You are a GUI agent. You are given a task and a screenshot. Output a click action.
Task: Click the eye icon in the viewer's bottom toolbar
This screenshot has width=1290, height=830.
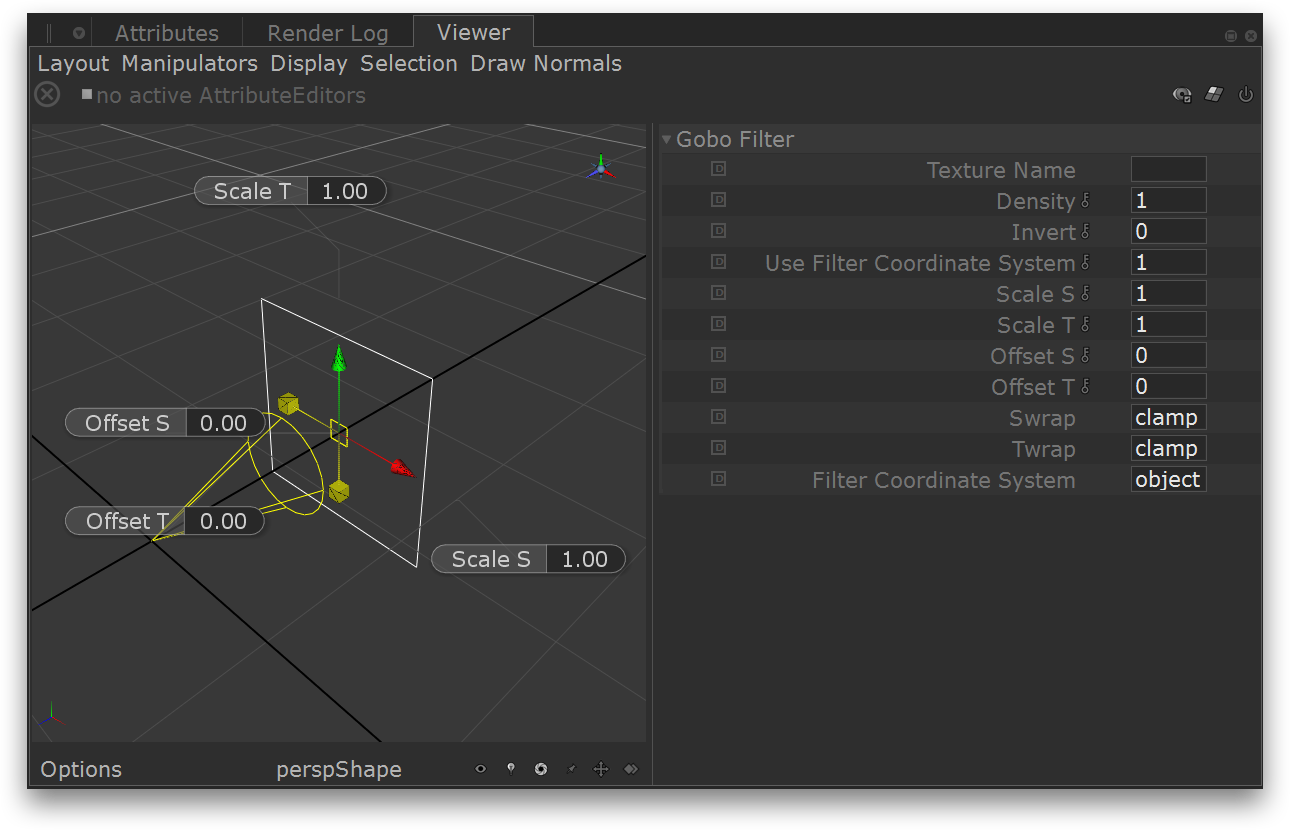[481, 769]
